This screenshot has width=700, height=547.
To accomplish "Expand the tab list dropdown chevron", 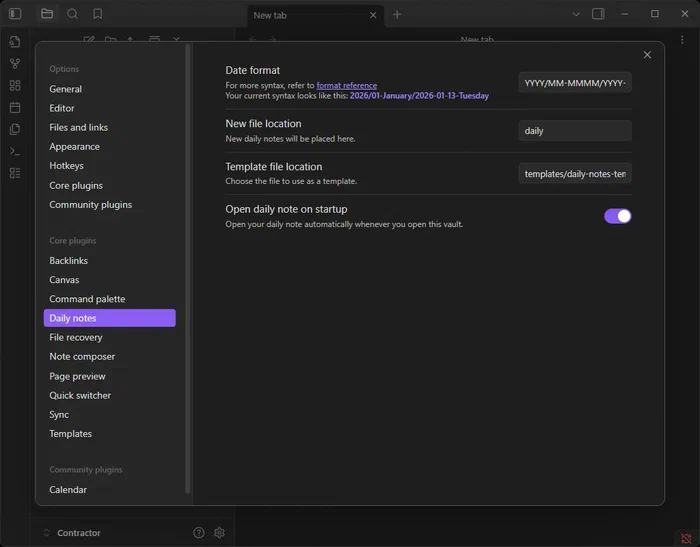I will 576,14.
